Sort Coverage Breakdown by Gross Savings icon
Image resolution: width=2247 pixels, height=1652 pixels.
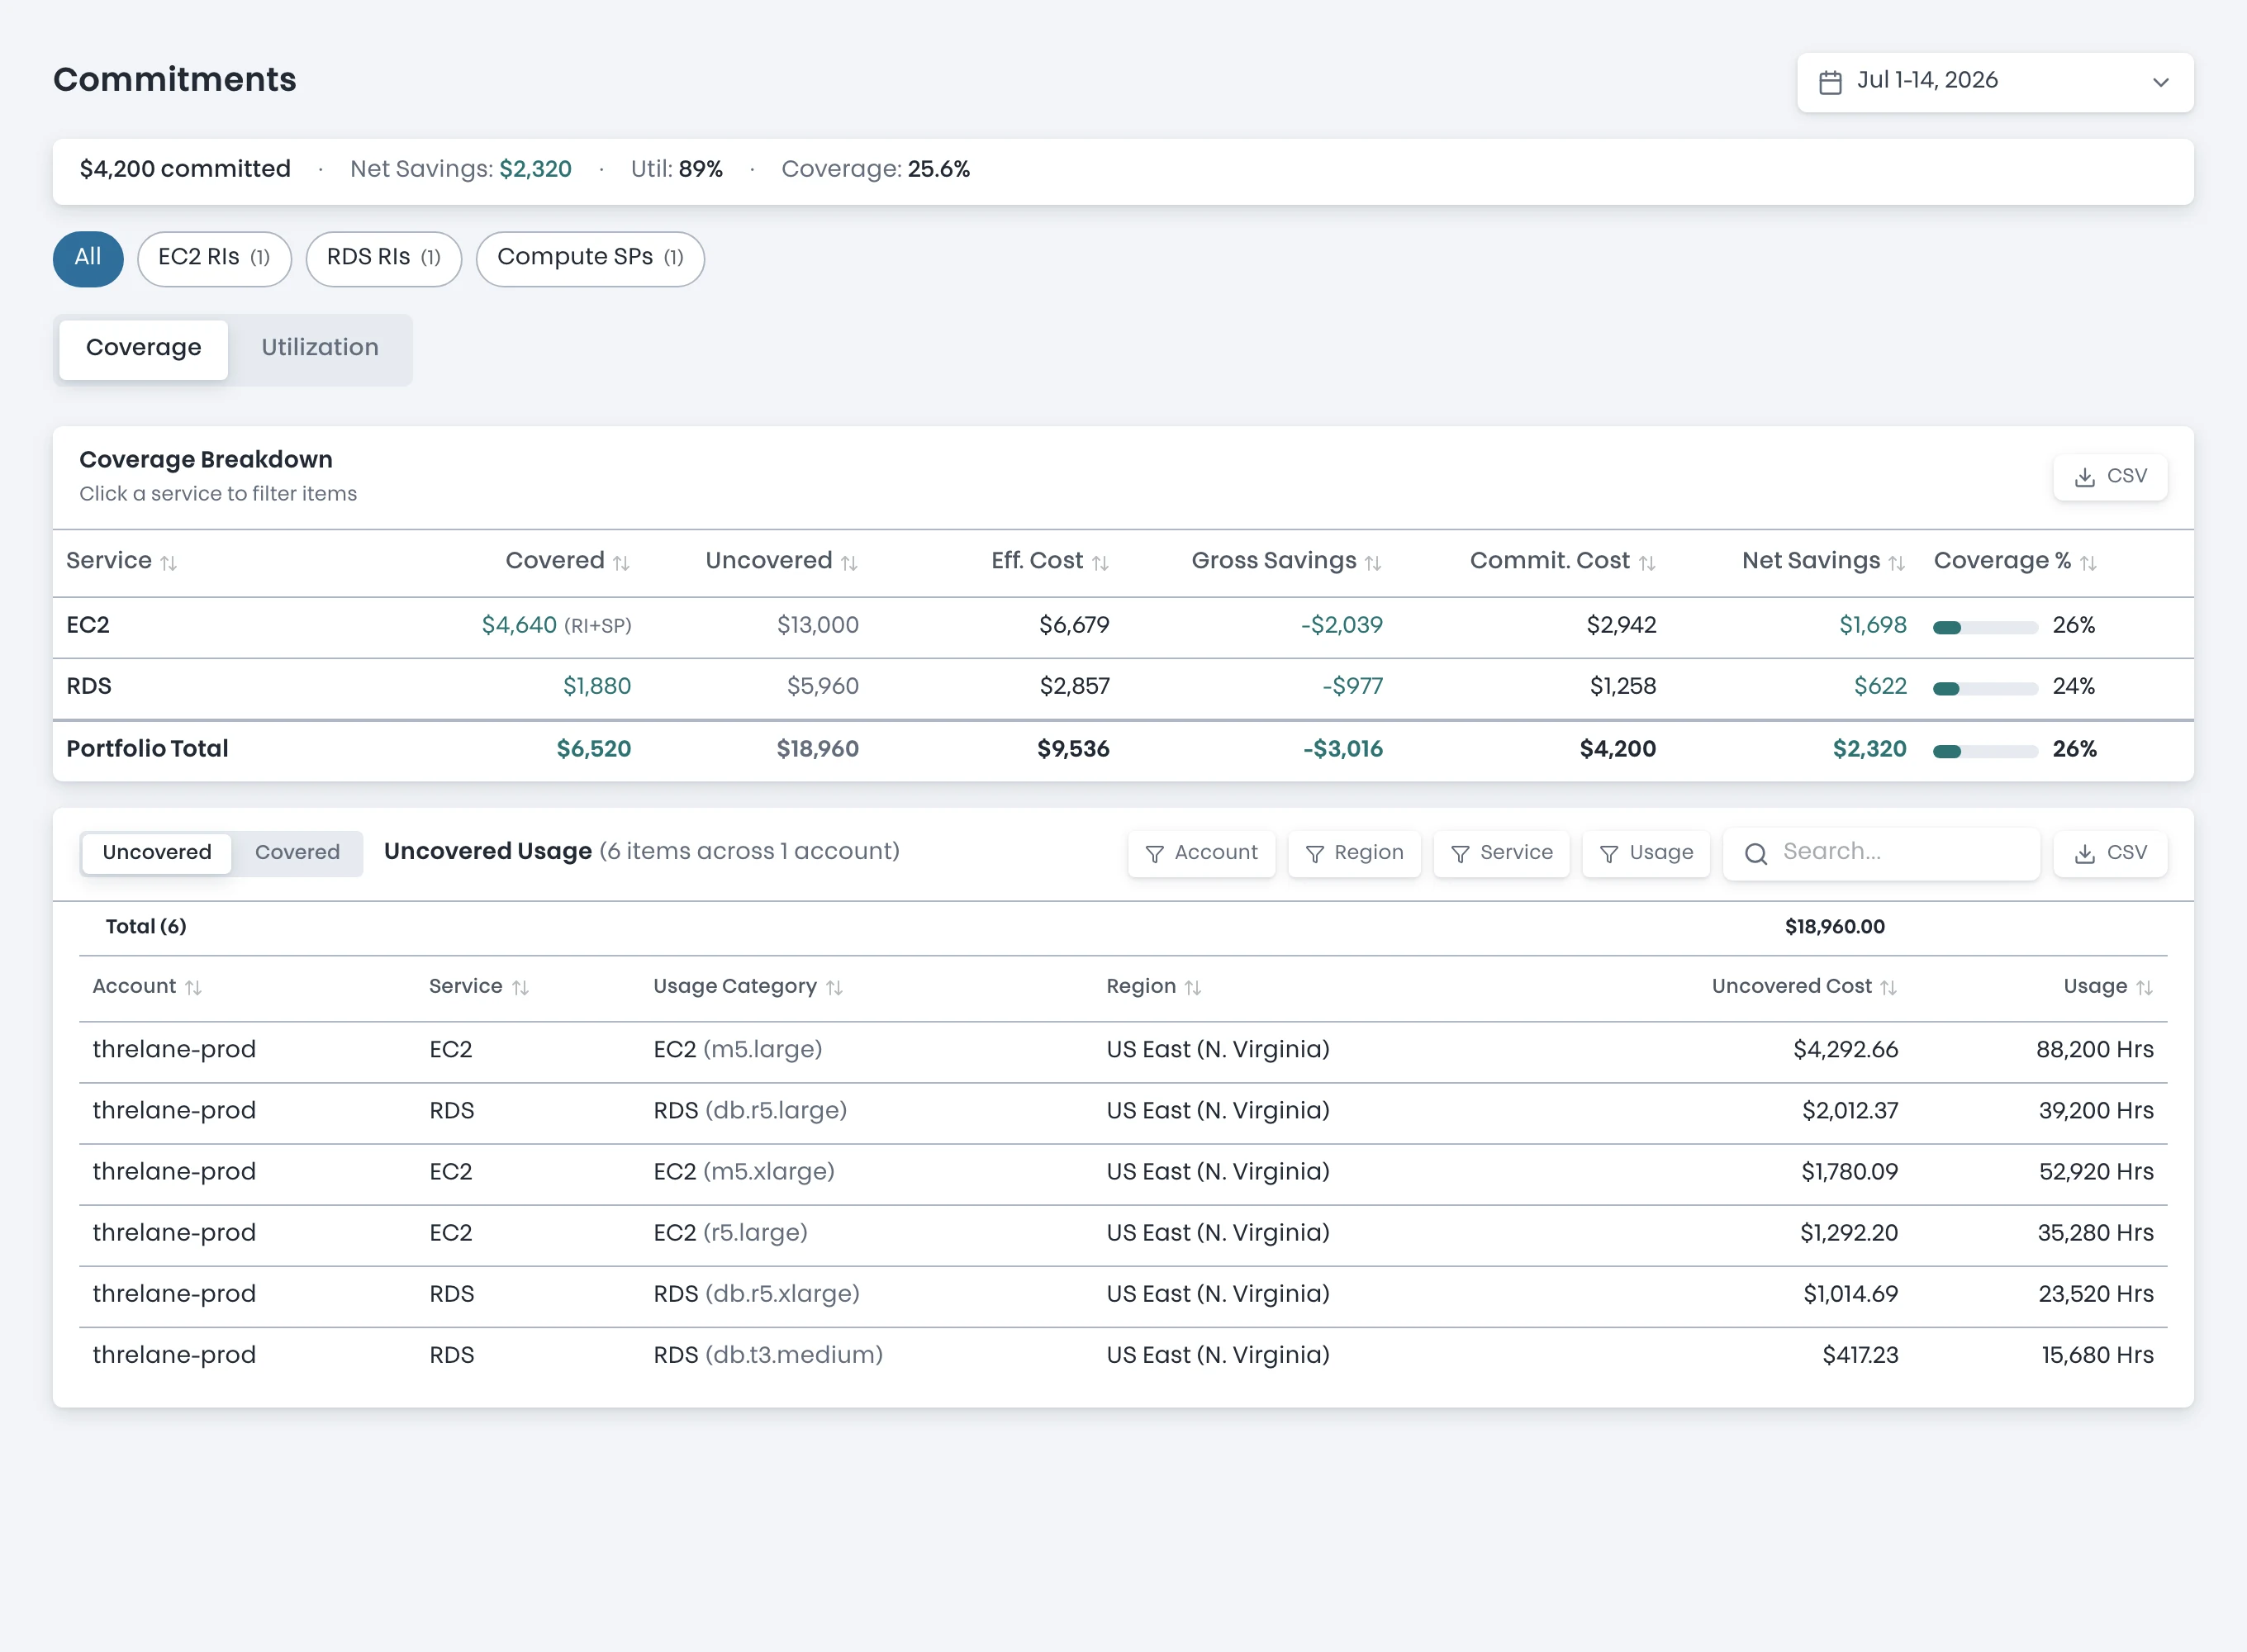click(1373, 563)
